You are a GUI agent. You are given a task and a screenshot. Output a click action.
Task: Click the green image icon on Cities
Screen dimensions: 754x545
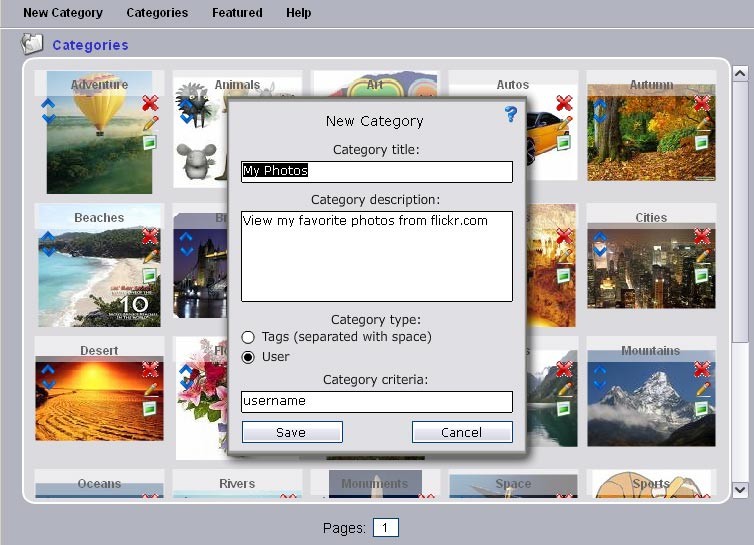(x=702, y=275)
